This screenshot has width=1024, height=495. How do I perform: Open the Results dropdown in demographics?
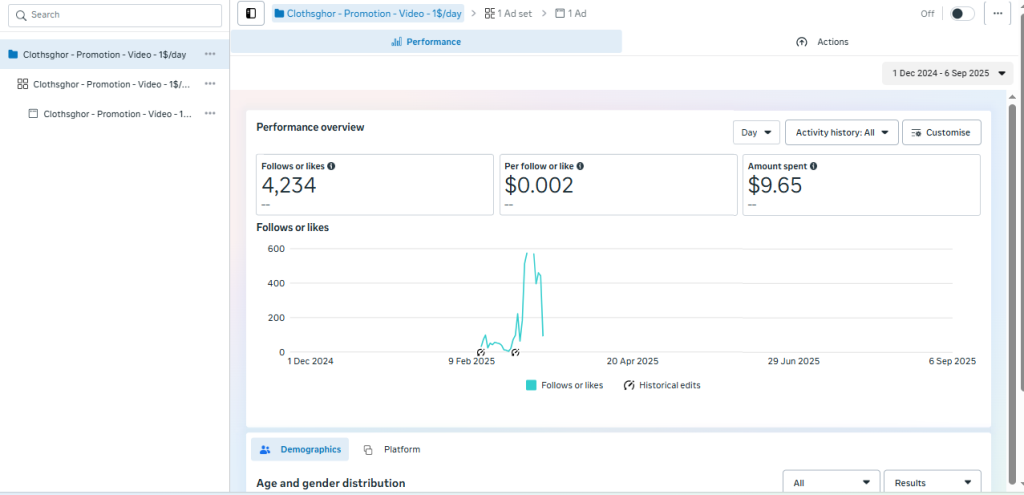click(x=932, y=483)
